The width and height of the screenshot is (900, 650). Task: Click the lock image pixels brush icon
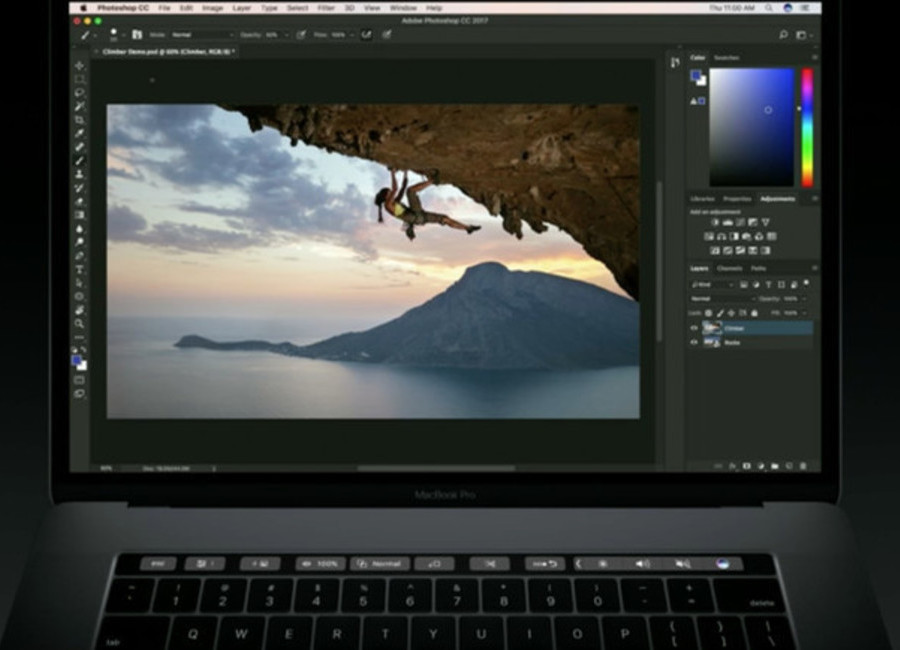tap(720, 313)
